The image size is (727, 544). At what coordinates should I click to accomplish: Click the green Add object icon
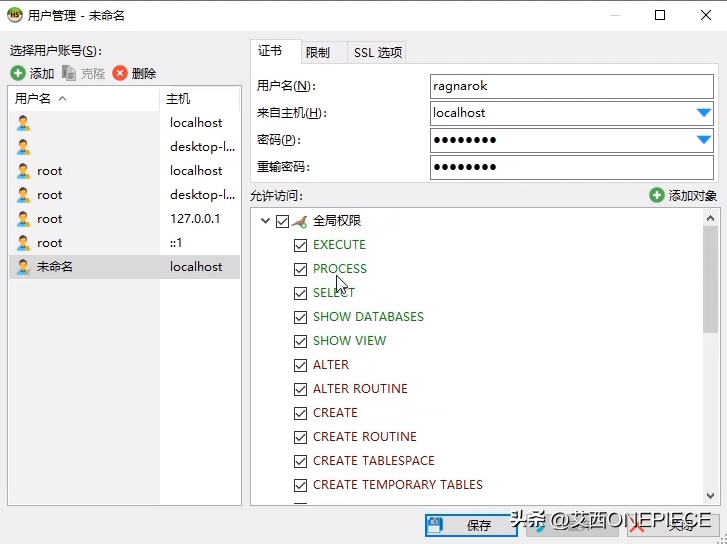(x=656, y=196)
